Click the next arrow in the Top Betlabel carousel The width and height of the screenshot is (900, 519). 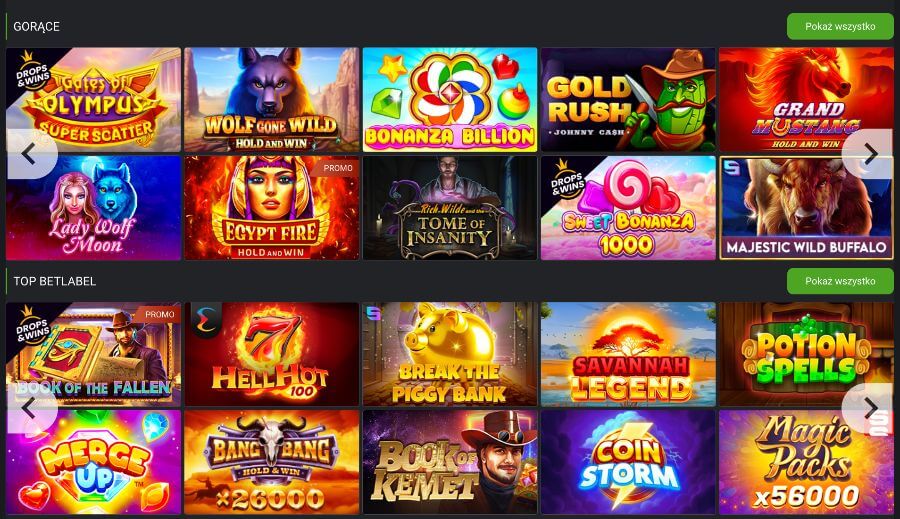pos(869,408)
